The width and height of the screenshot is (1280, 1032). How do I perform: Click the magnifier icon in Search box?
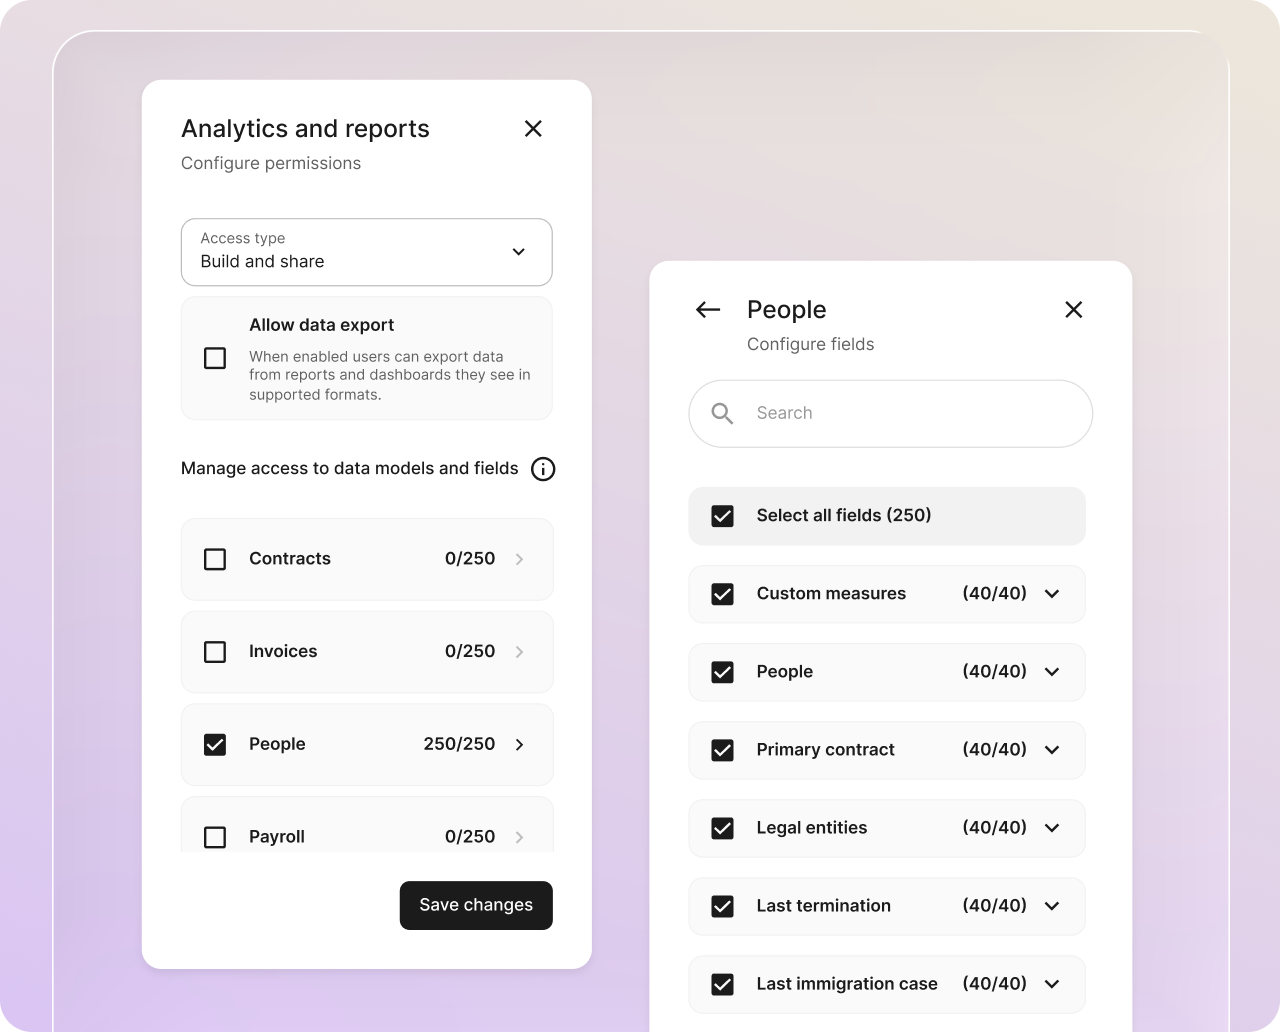pos(722,413)
